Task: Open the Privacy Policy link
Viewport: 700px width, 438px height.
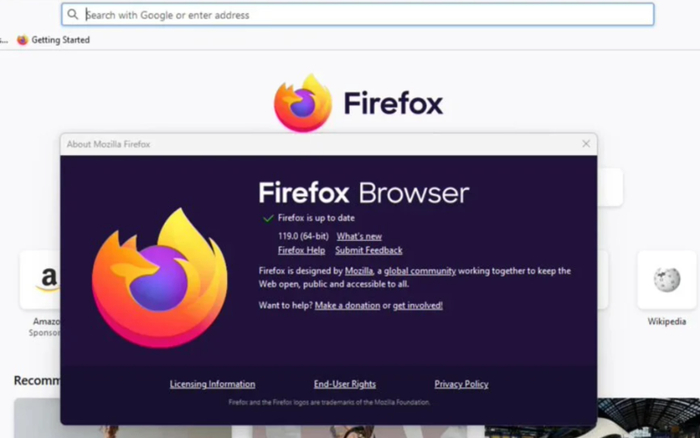Action: (x=461, y=384)
